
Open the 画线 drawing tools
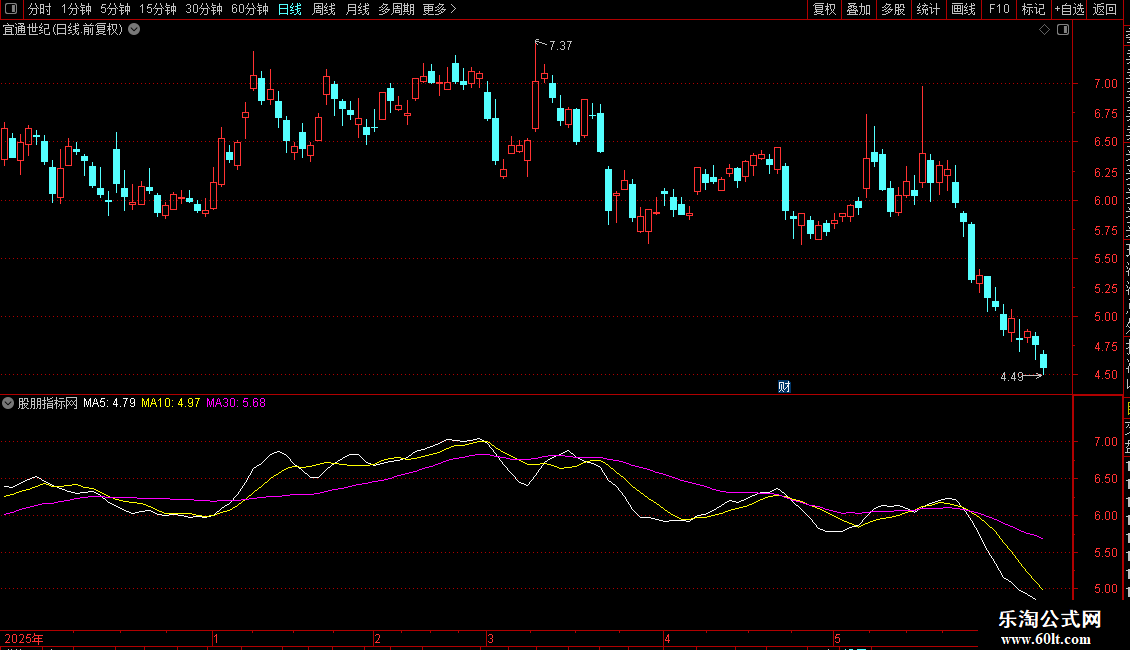click(964, 9)
